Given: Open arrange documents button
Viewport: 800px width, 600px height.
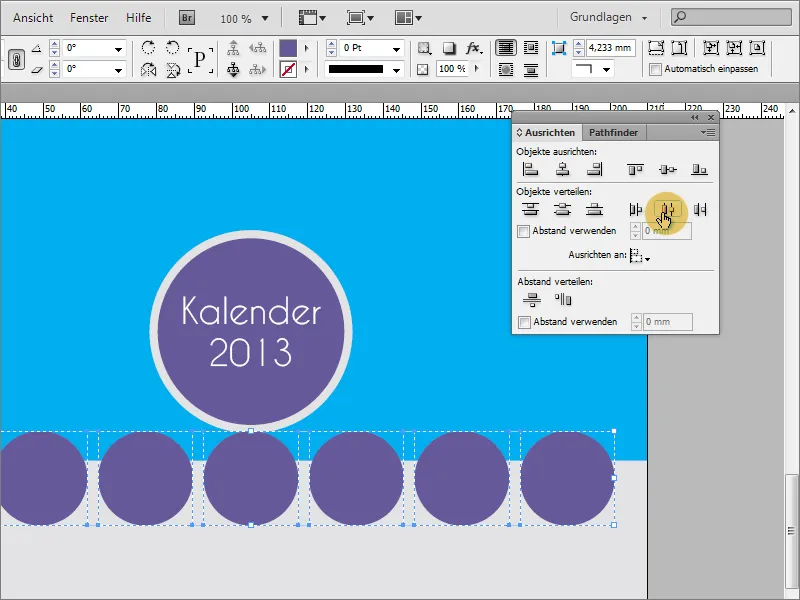Looking at the screenshot, I should coord(408,18).
